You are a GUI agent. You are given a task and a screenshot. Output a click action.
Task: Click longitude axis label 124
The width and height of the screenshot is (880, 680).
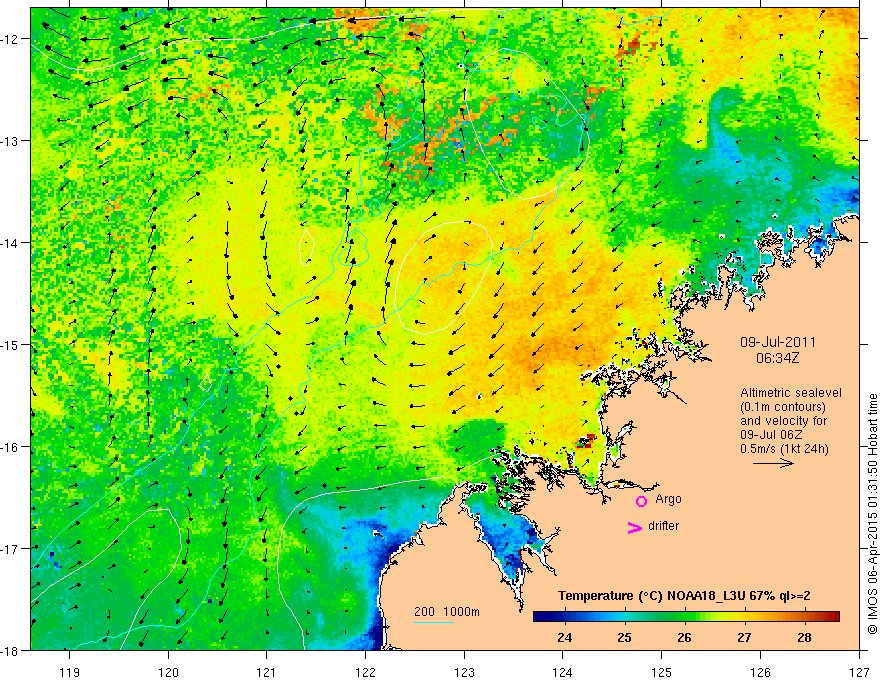(x=563, y=672)
